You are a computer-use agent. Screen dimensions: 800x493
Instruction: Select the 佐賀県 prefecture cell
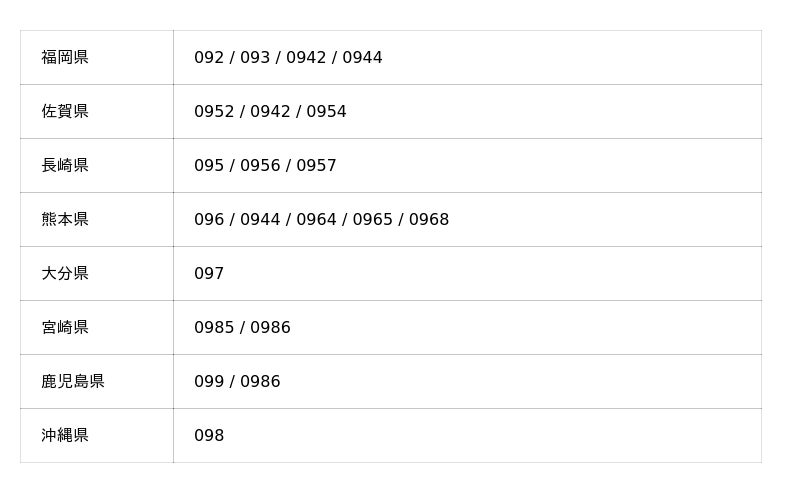65,112
